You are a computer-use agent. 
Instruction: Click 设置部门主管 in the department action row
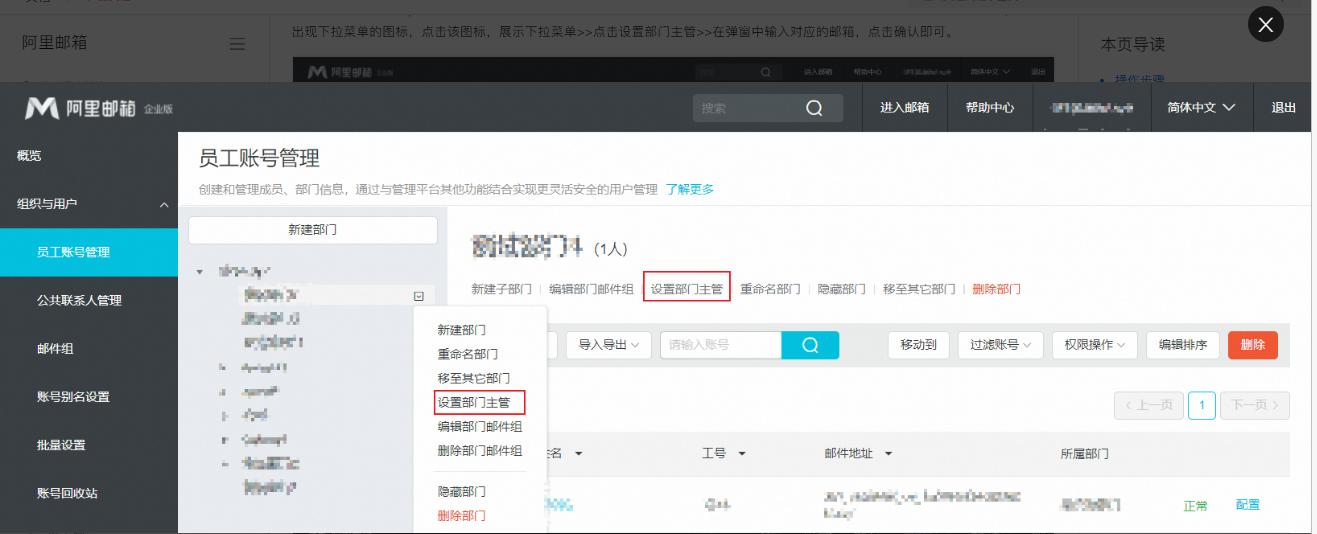coord(687,289)
